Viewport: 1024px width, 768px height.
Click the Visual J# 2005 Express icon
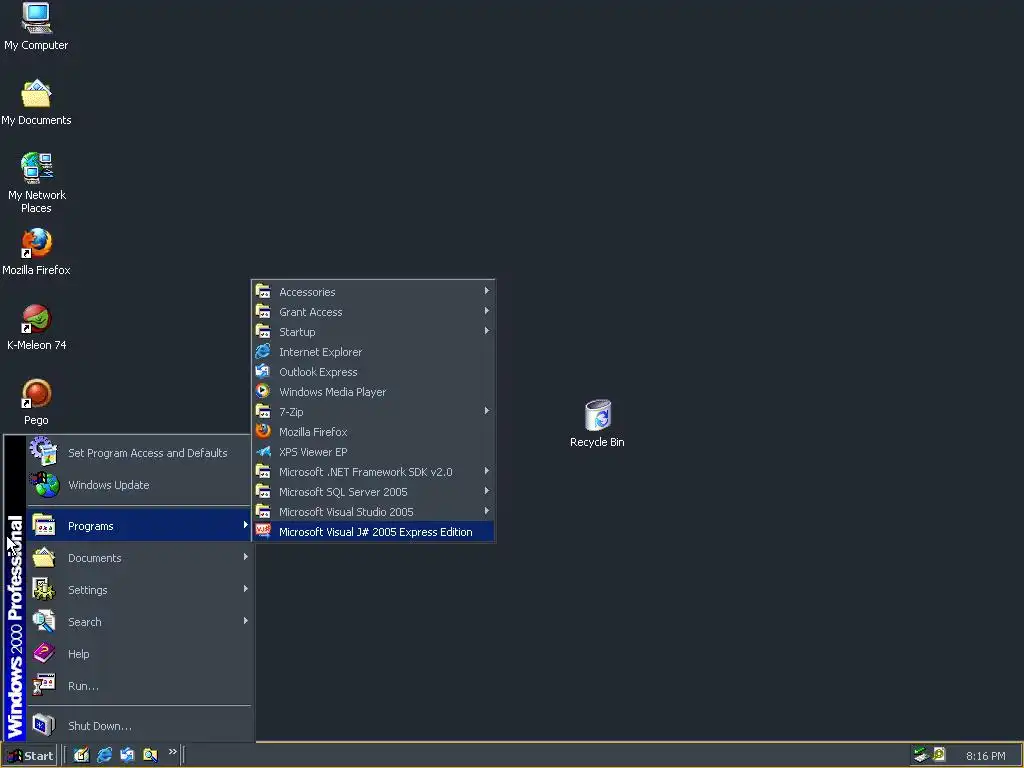[263, 532]
